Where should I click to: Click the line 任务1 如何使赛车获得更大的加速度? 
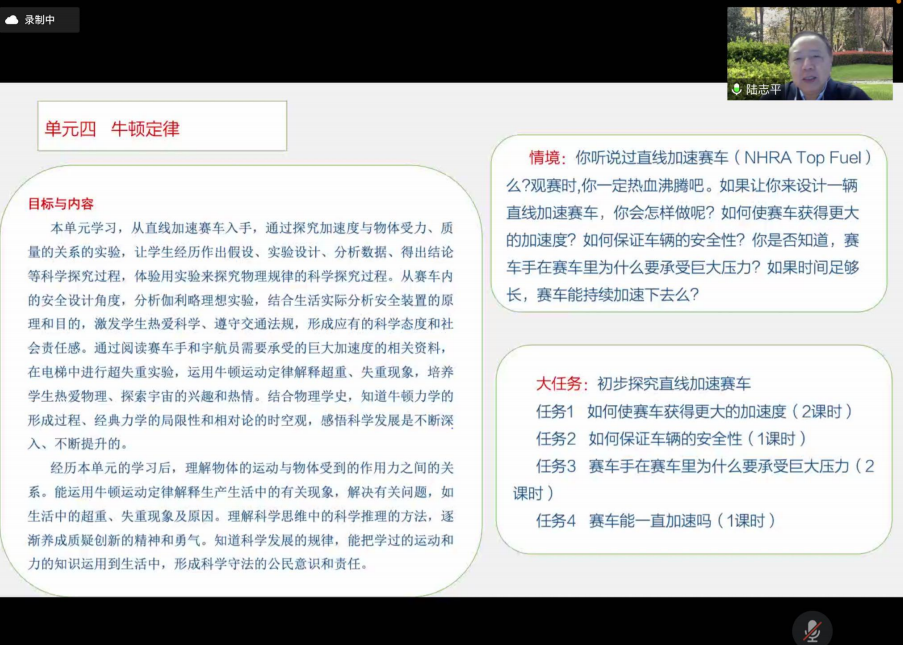tap(694, 411)
